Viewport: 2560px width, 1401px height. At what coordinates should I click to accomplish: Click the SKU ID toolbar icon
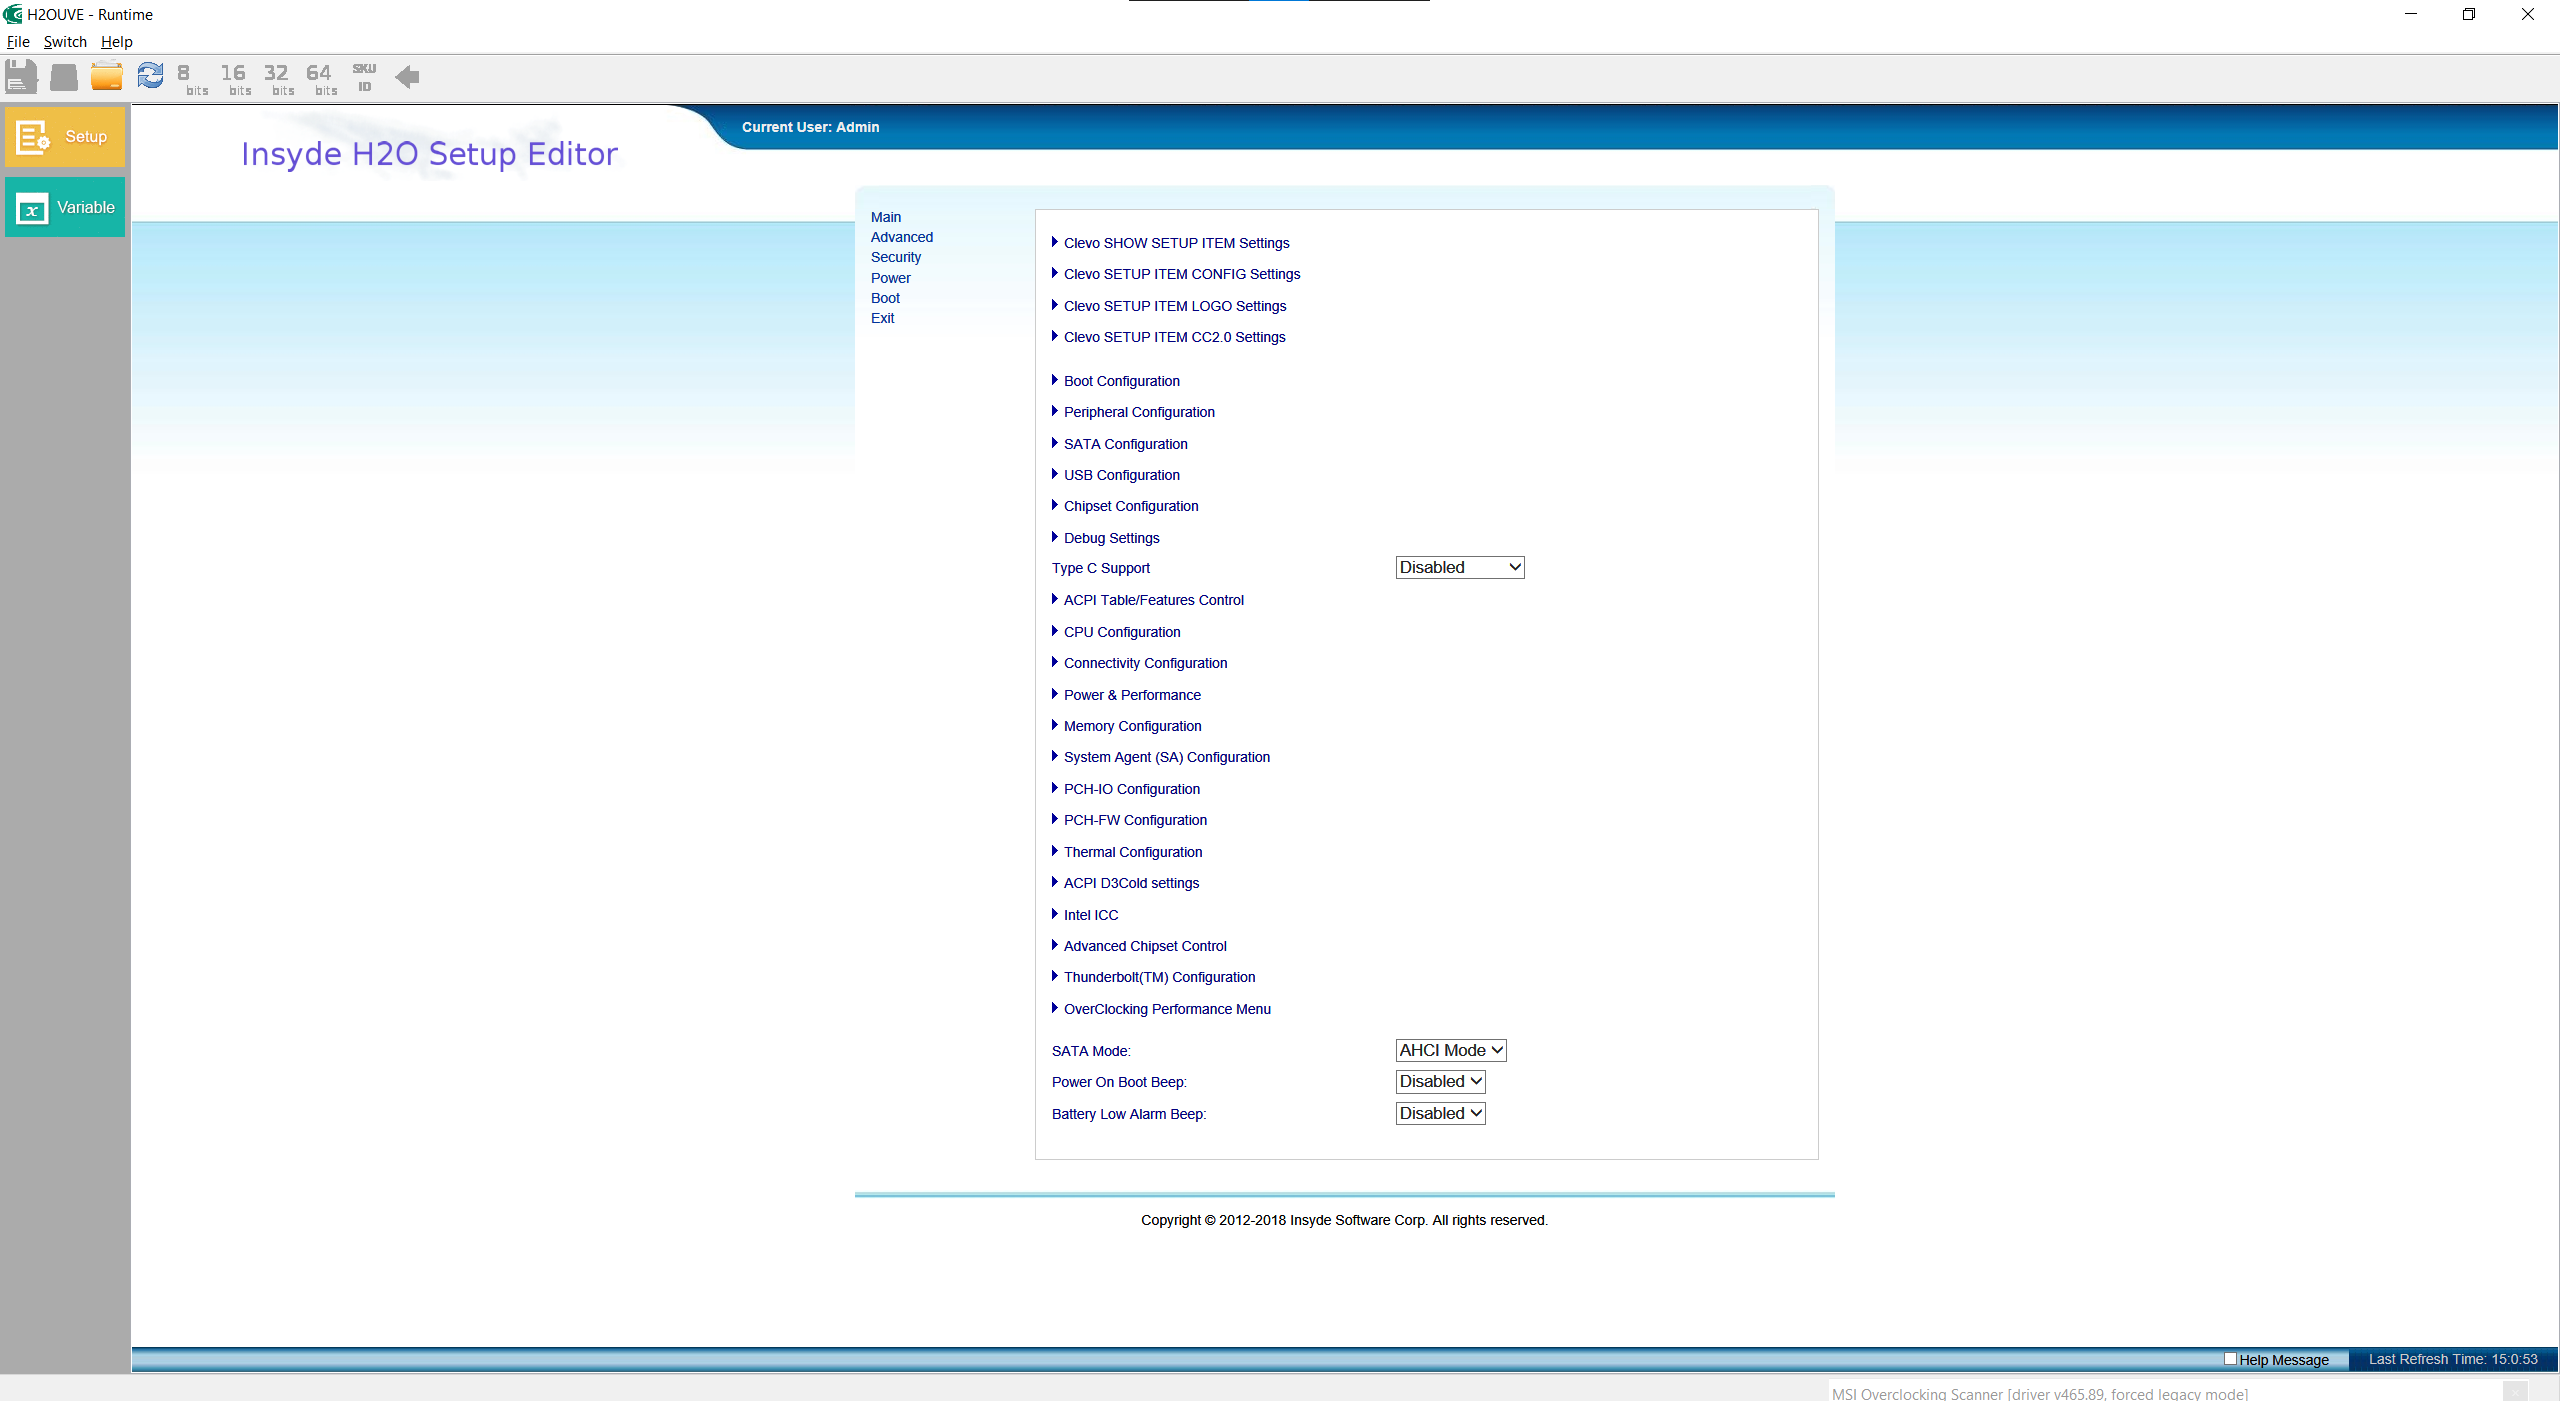(x=364, y=77)
